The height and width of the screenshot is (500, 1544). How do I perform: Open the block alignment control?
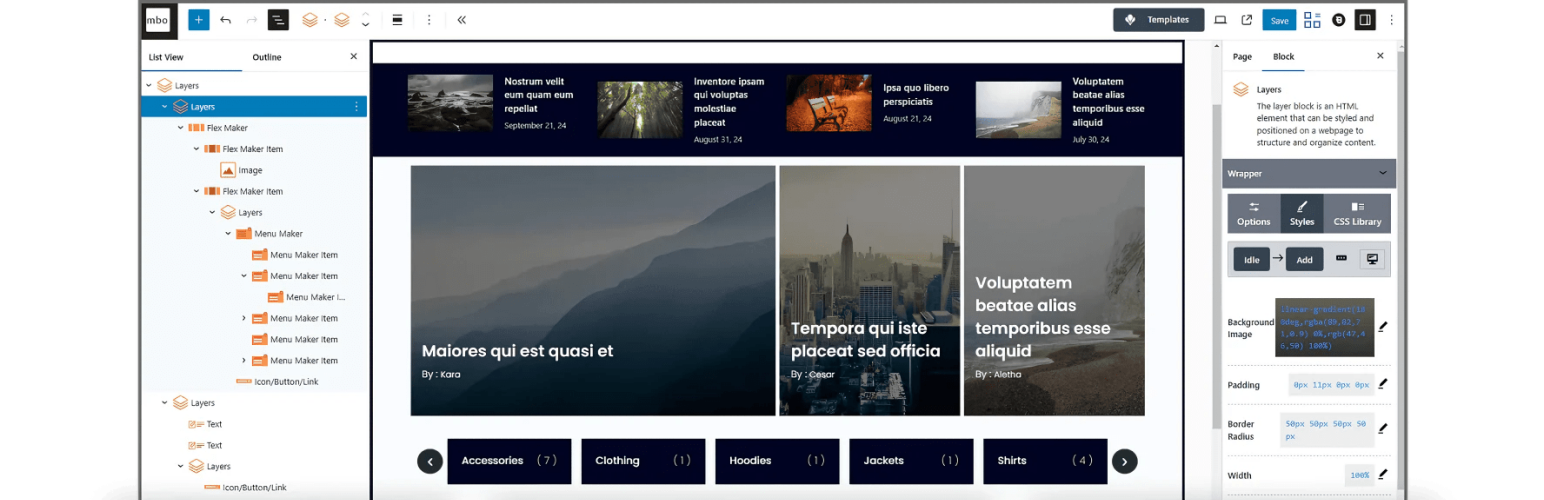pyautogui.click(x=397, y=19)
